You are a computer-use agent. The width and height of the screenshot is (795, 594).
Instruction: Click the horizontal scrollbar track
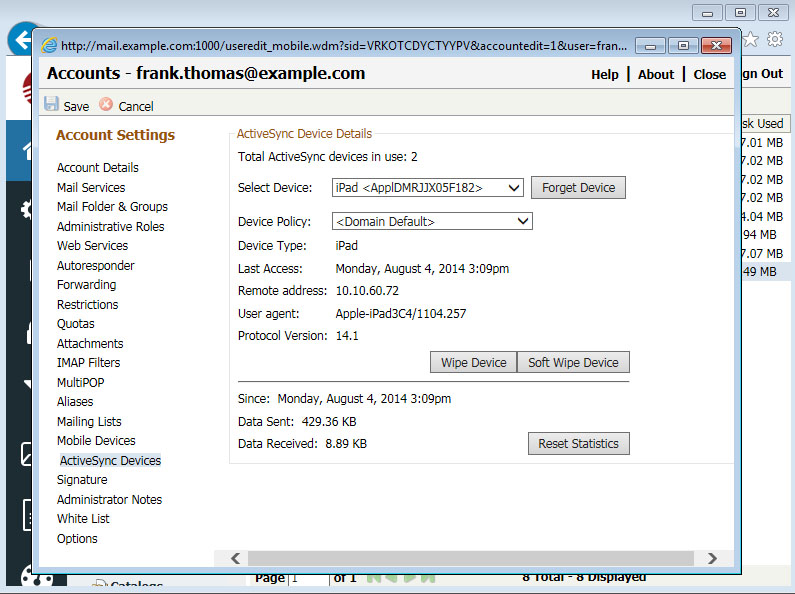470,559
